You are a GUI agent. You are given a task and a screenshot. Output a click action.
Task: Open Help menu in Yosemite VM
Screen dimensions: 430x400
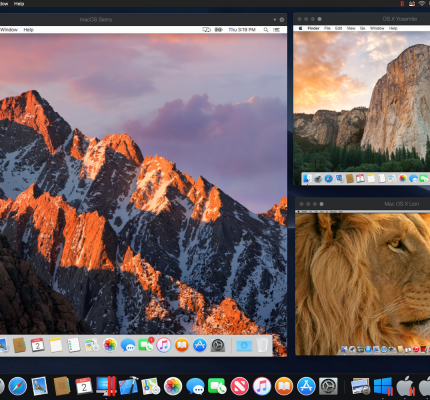393,28
